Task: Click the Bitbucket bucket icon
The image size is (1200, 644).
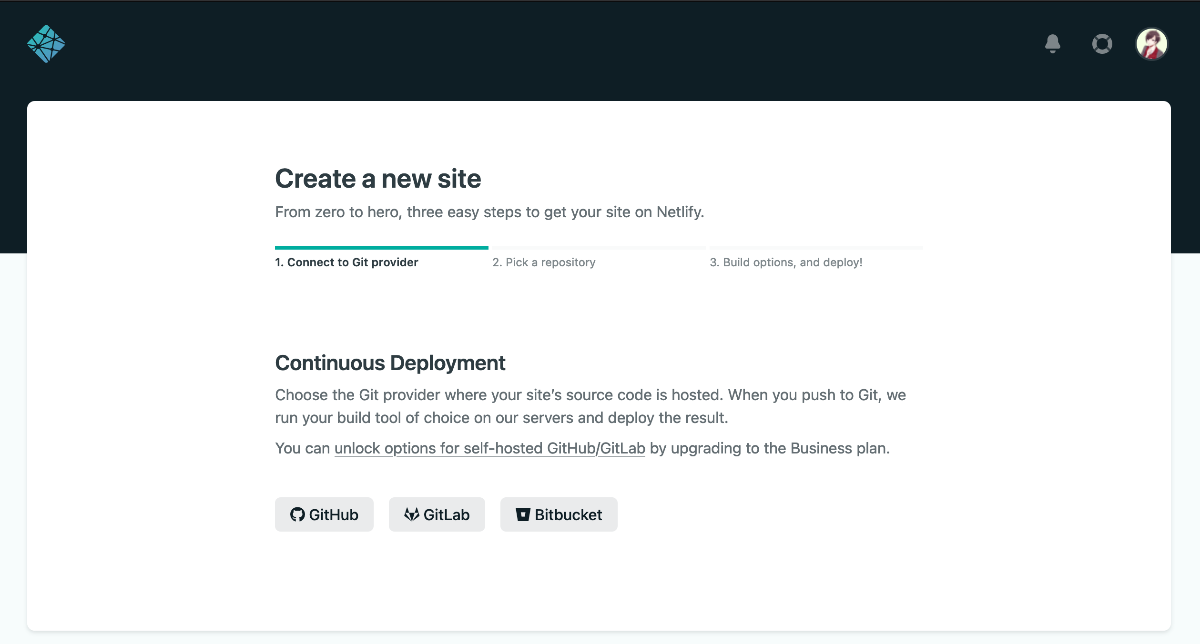Action: coord(524,514)
